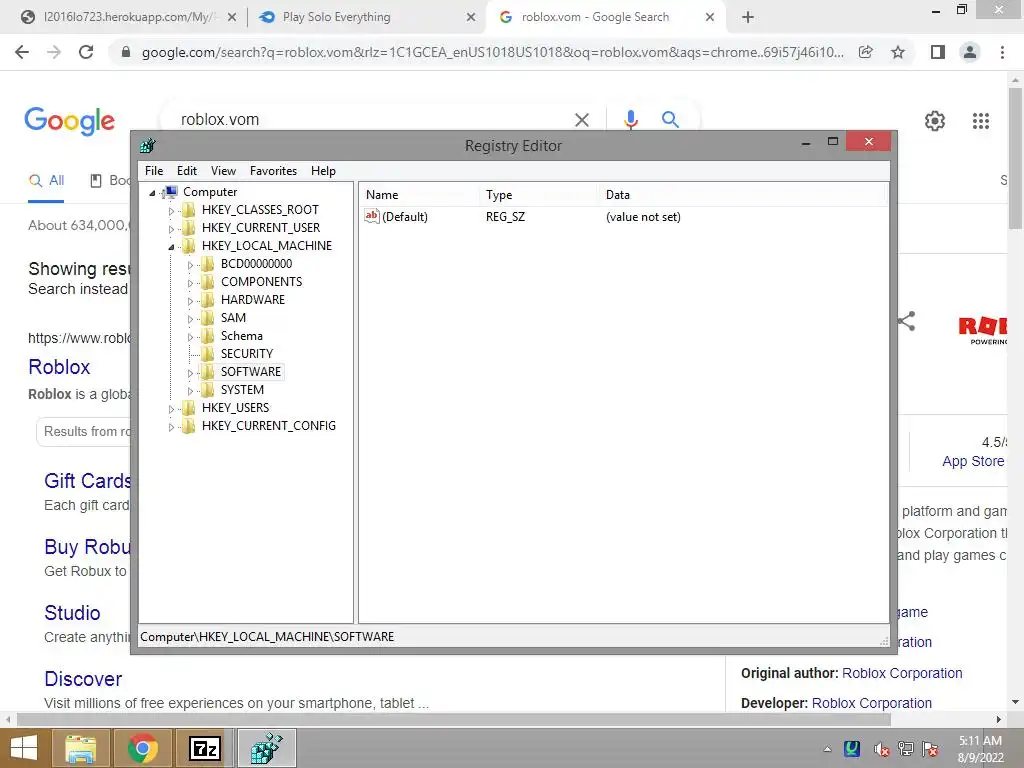Go back in Chrome
This screenshot has width=1024, height=768.
[22, 52]
